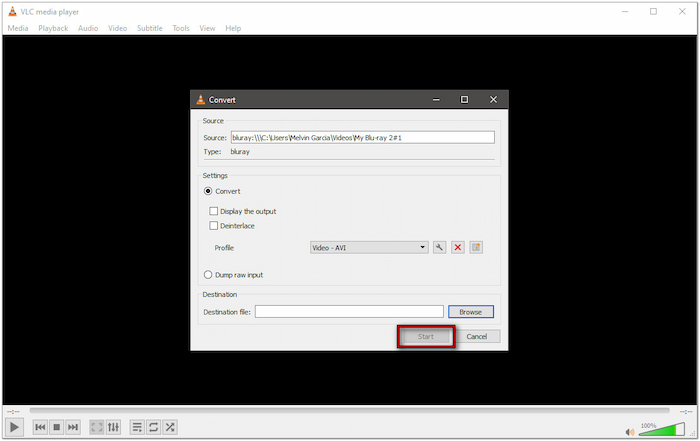Open the Subtitle menu
The height and width of the screenshot is (441, 700).
(x=149, y=28)
